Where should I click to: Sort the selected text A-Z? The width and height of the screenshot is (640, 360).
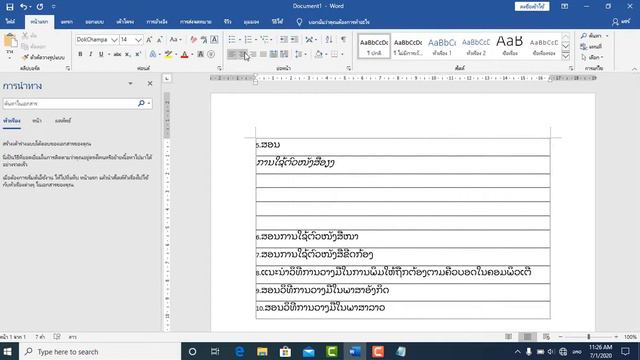(x=329, y=40)
